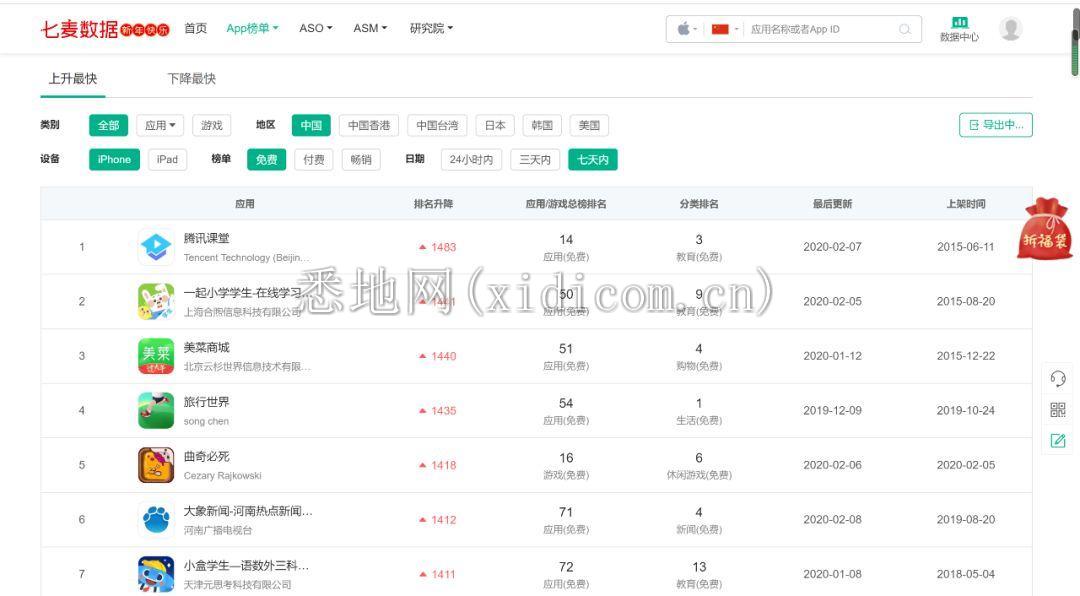Click the date 2020-02-07

click(832, 247)
